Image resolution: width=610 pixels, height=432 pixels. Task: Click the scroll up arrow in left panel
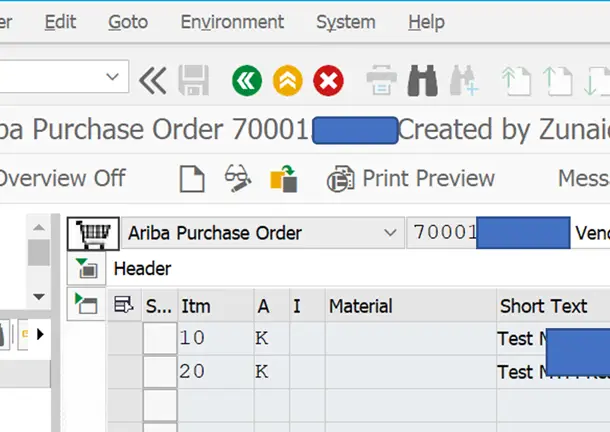(39, 227)
